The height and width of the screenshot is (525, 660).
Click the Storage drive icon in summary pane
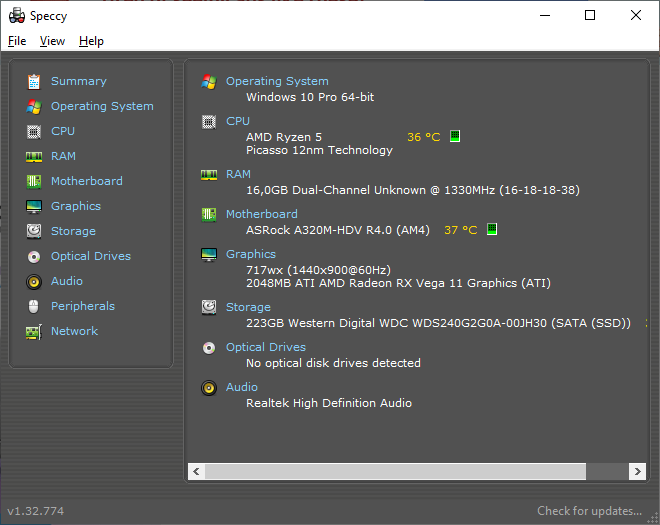(209, 307)
